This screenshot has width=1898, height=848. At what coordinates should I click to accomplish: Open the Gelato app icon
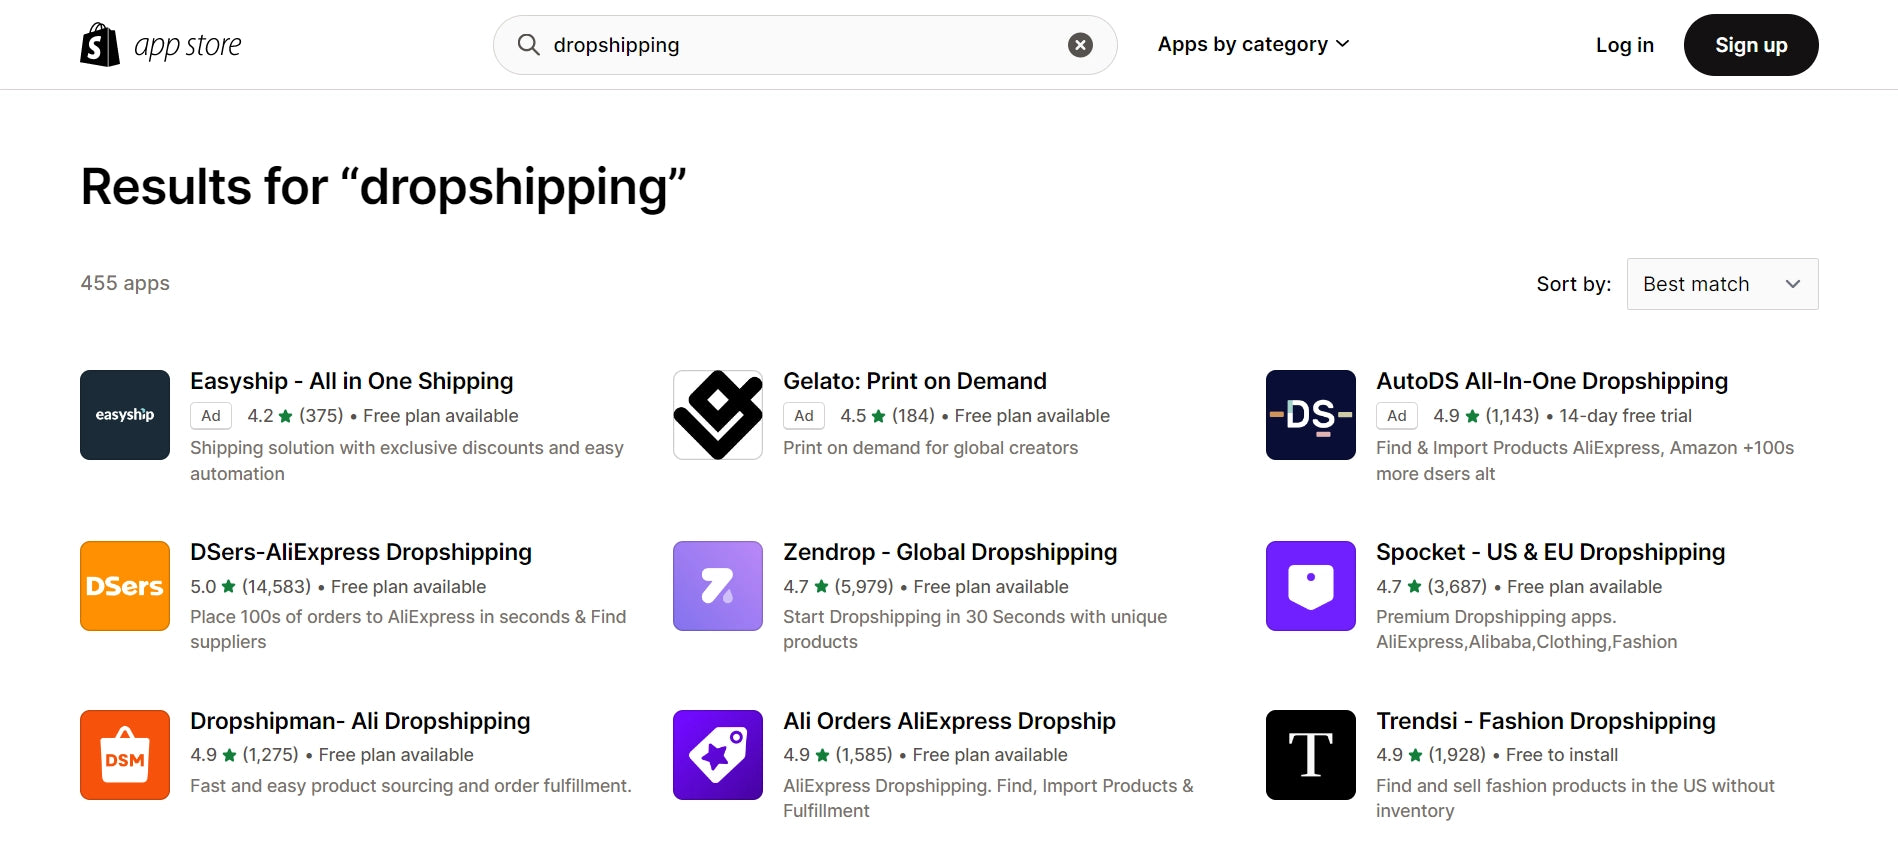point(718,415)
